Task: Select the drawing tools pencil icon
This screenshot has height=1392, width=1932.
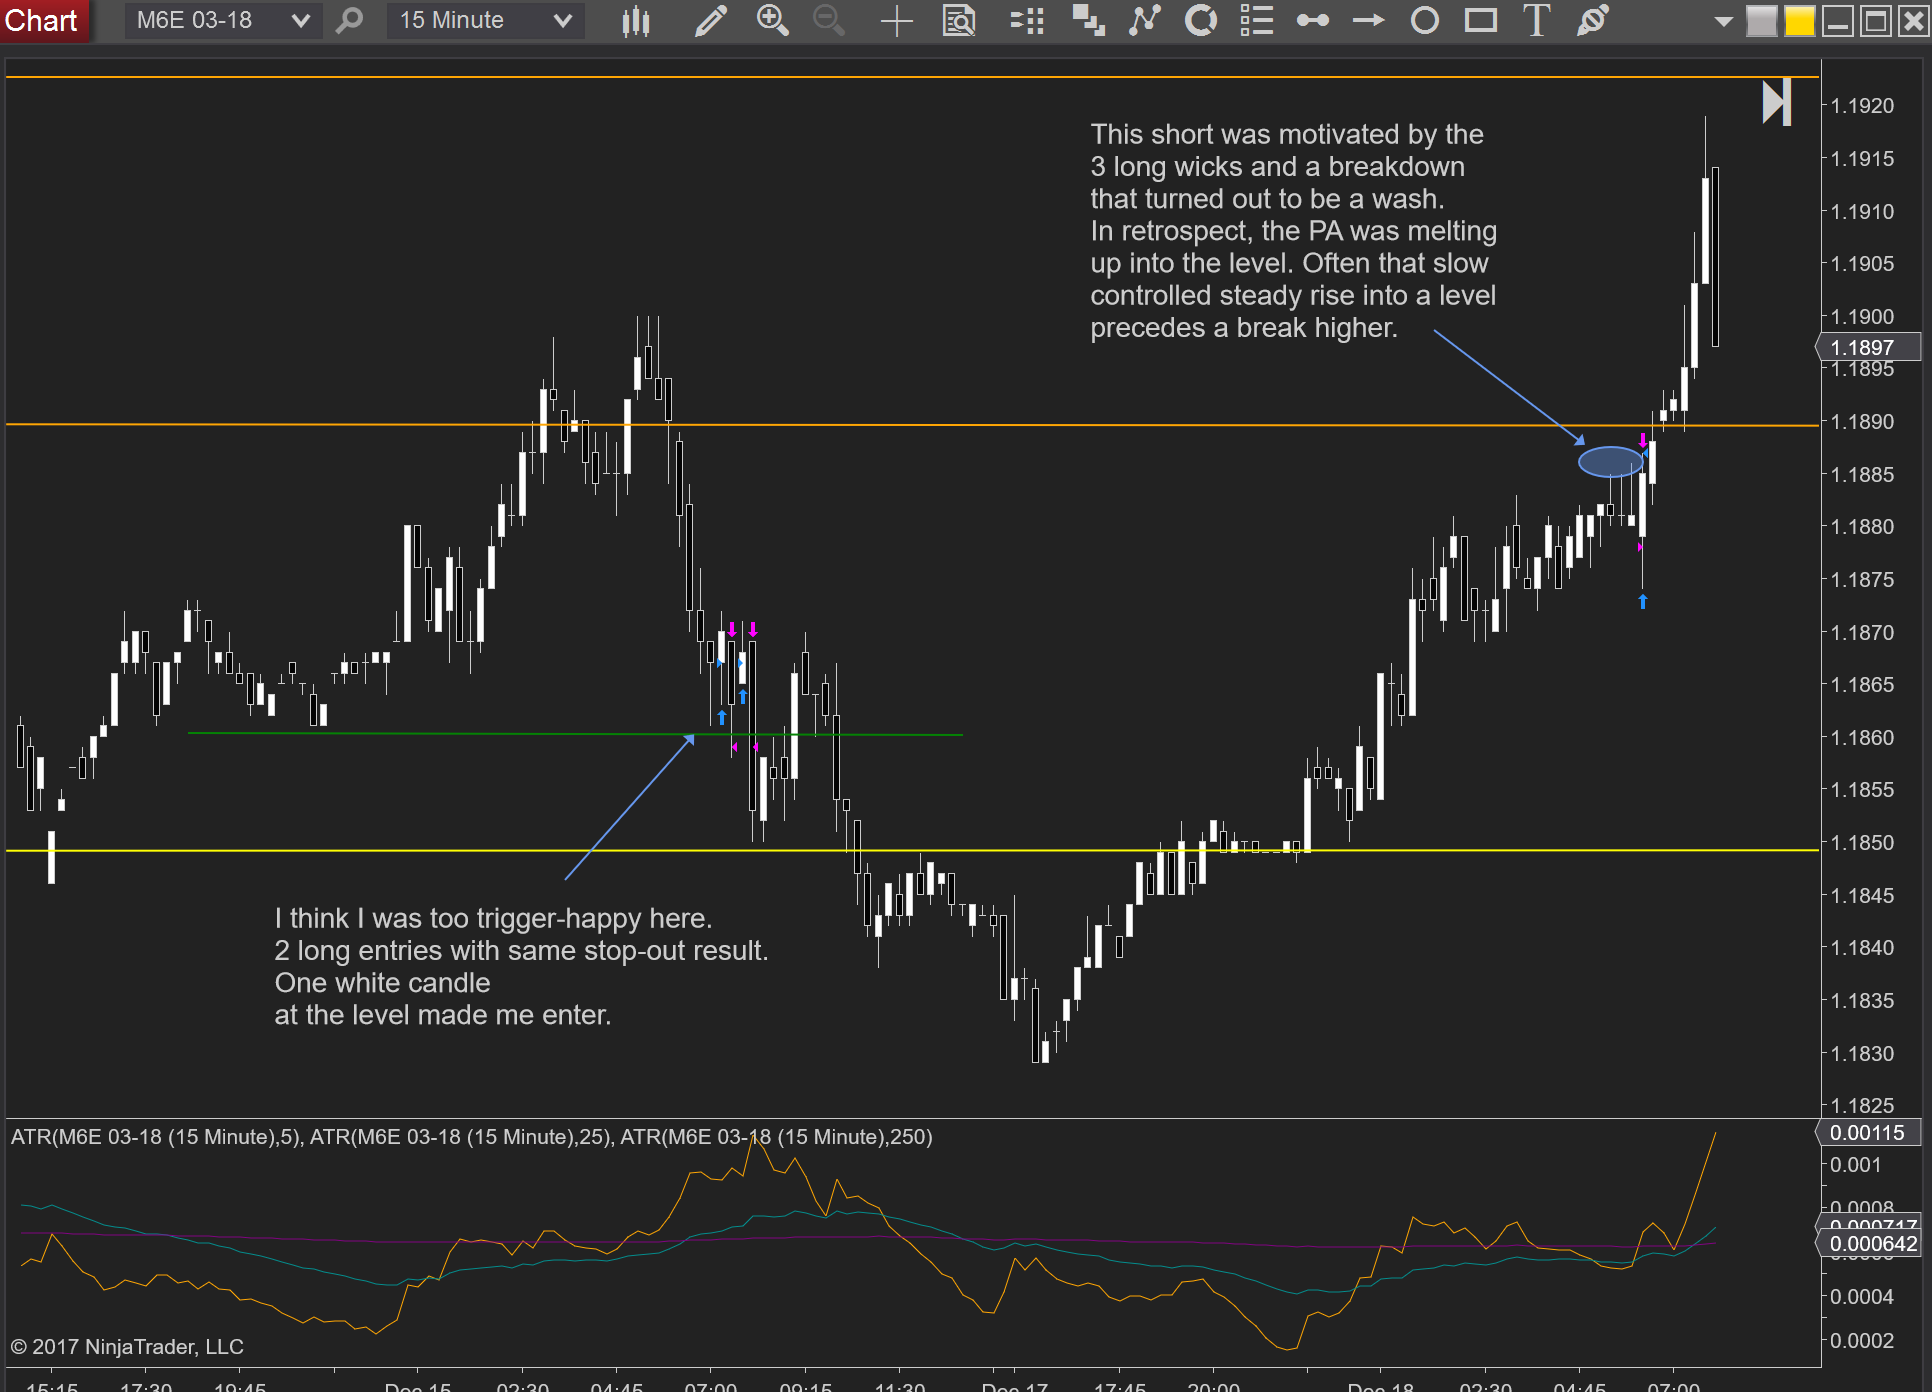Action: 710,20
